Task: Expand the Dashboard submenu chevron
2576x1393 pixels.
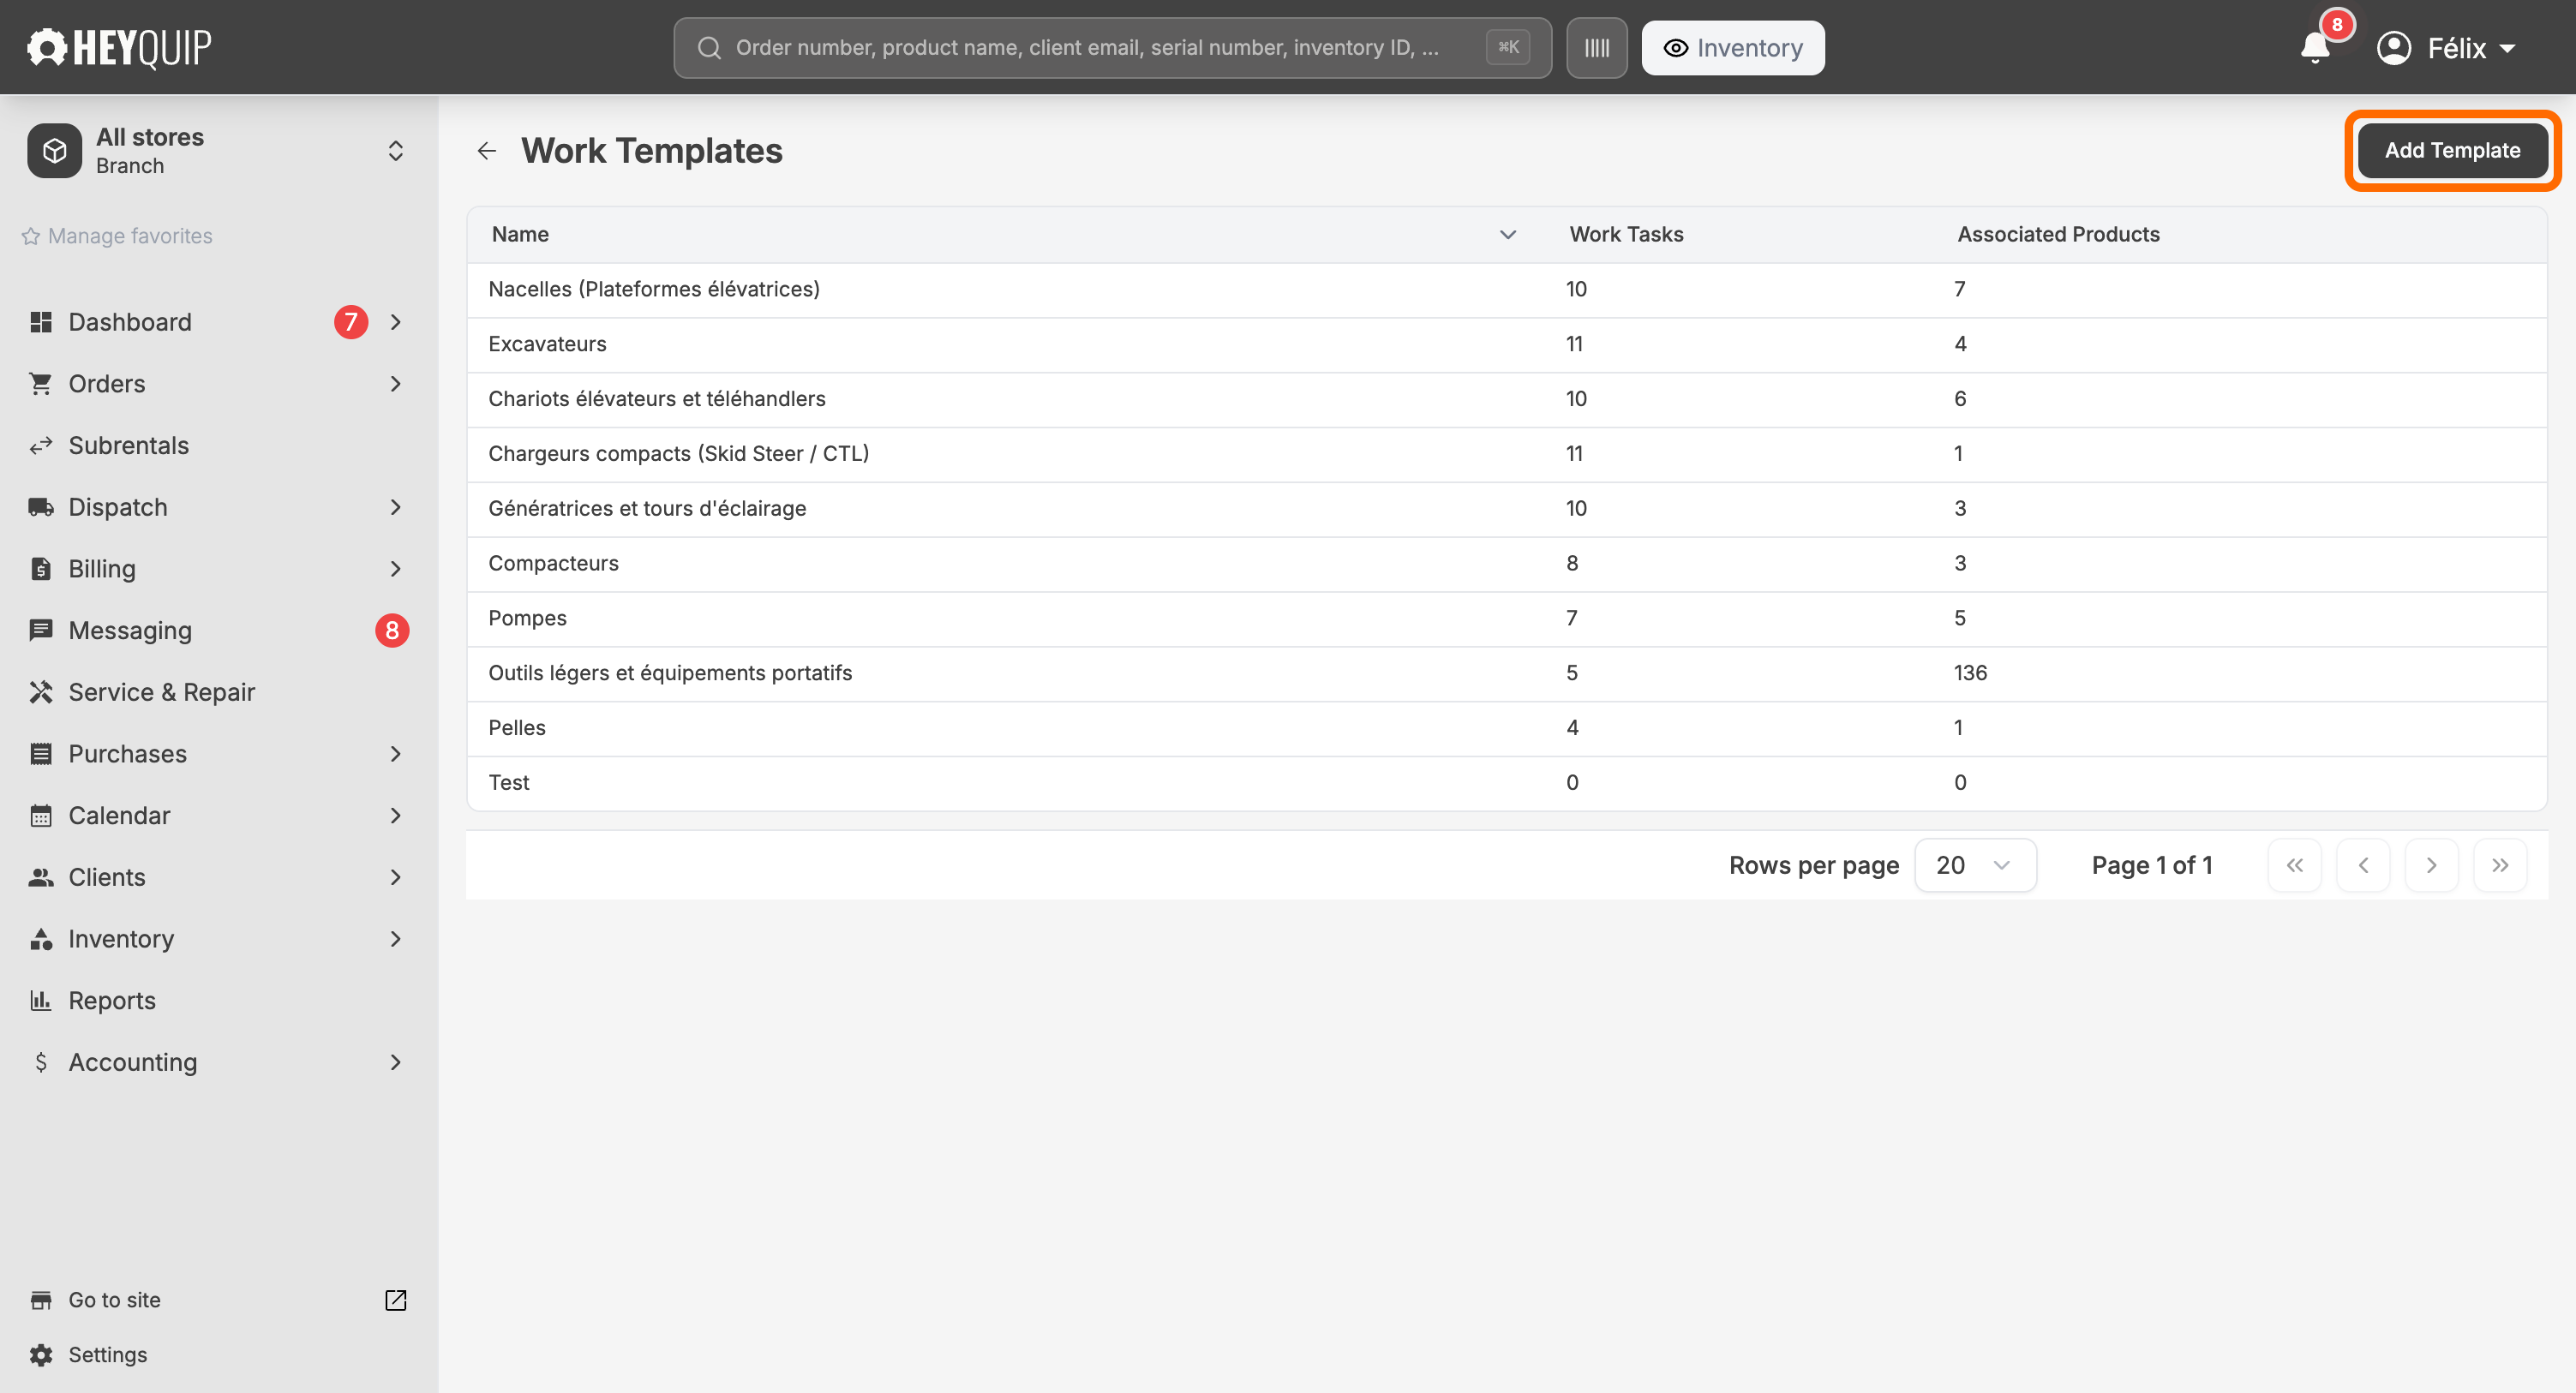Action: pos(396,322)
